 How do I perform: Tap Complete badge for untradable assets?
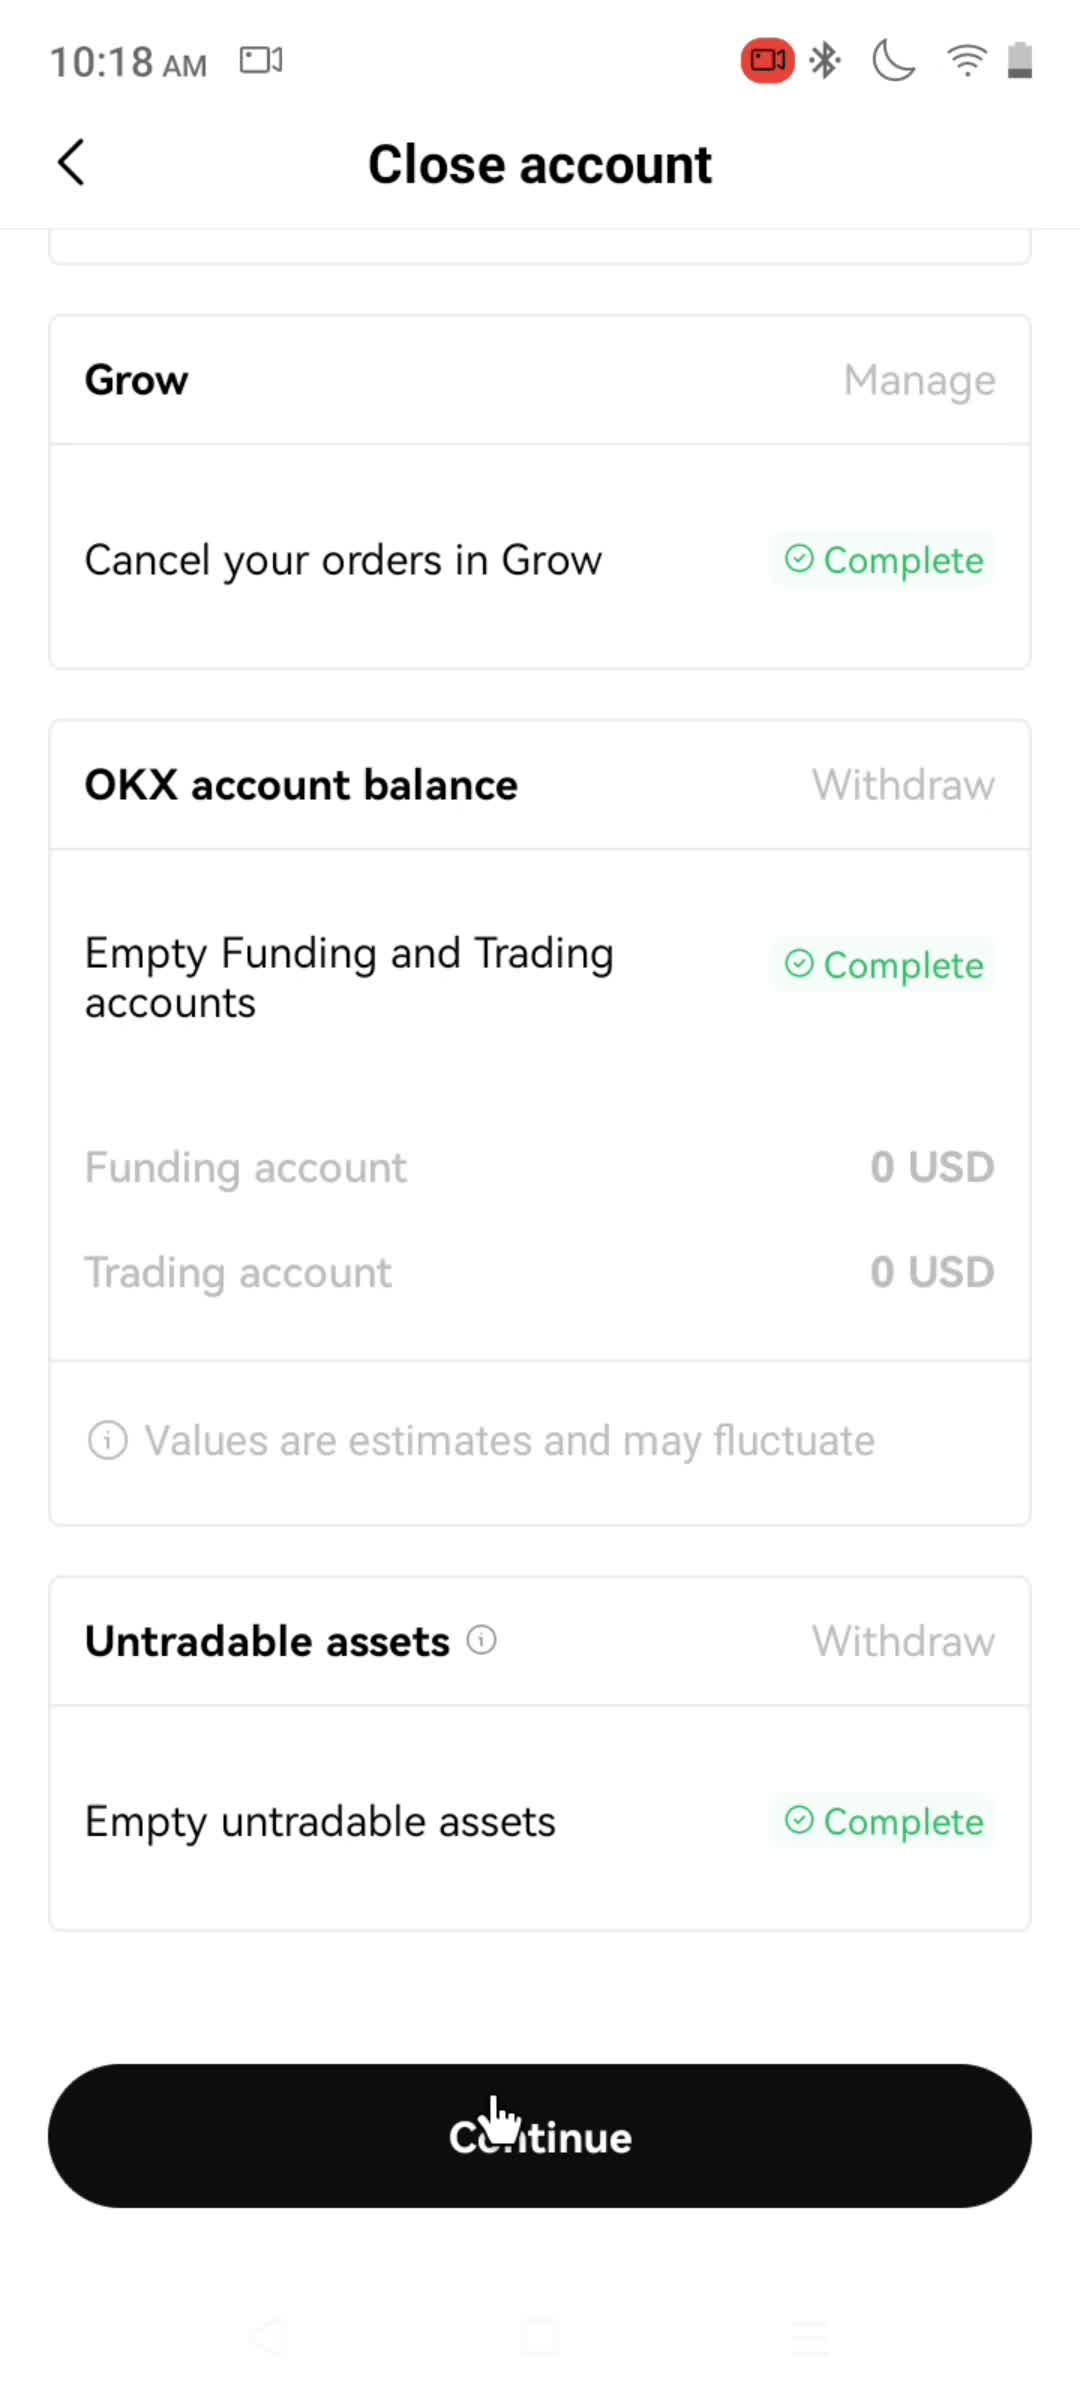pyautogui.click(x=882, y=1821)
